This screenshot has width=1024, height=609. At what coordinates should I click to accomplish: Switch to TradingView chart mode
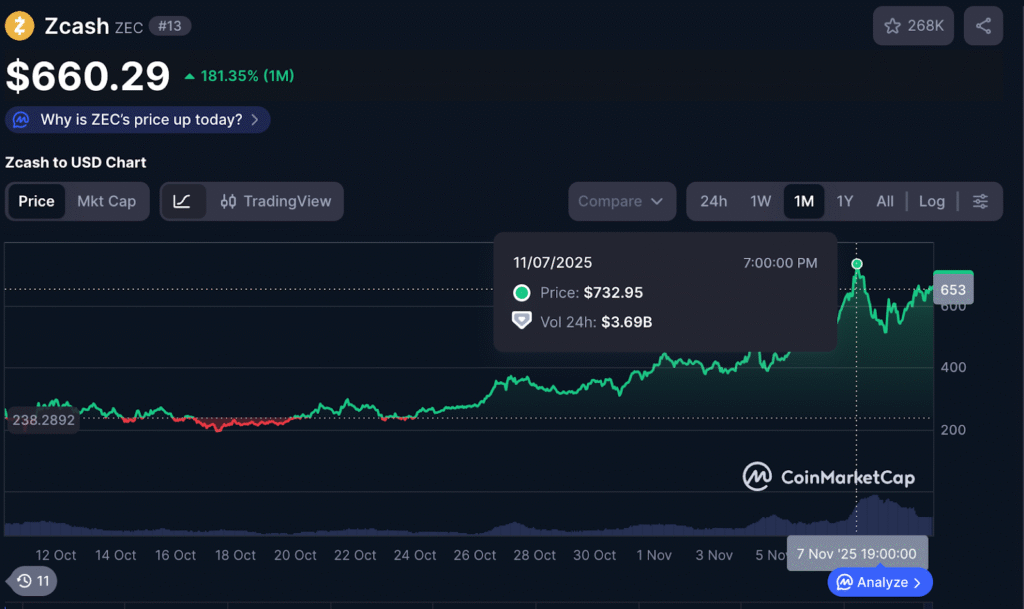click(x=275, y=201)
